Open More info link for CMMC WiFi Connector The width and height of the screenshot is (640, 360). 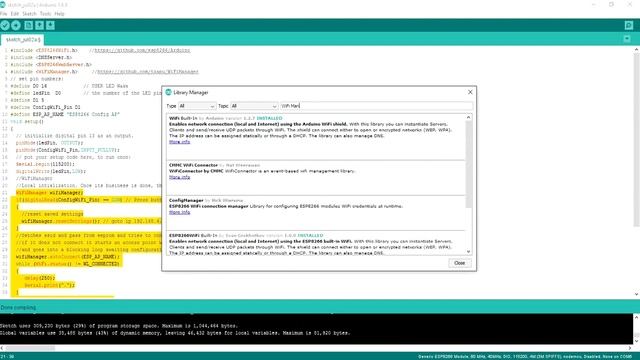[x=180, y=177]
